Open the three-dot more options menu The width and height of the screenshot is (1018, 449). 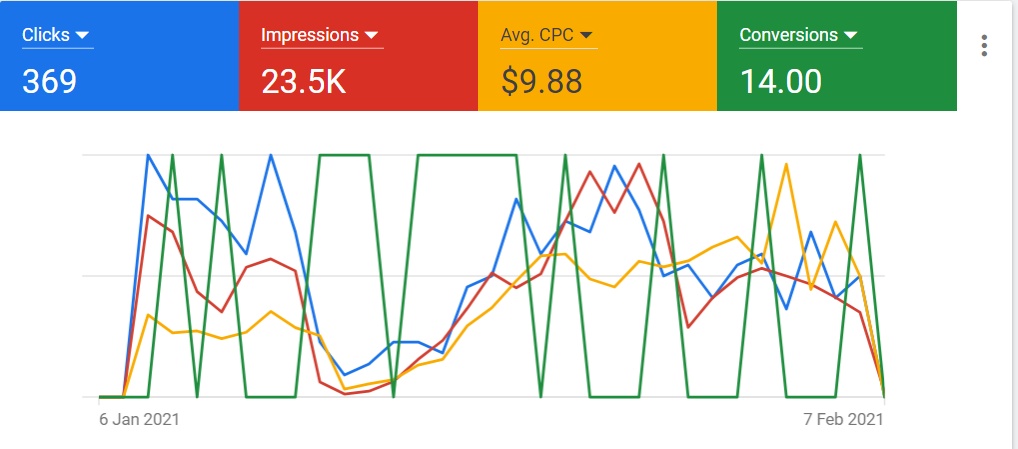(x=985, y=46)
